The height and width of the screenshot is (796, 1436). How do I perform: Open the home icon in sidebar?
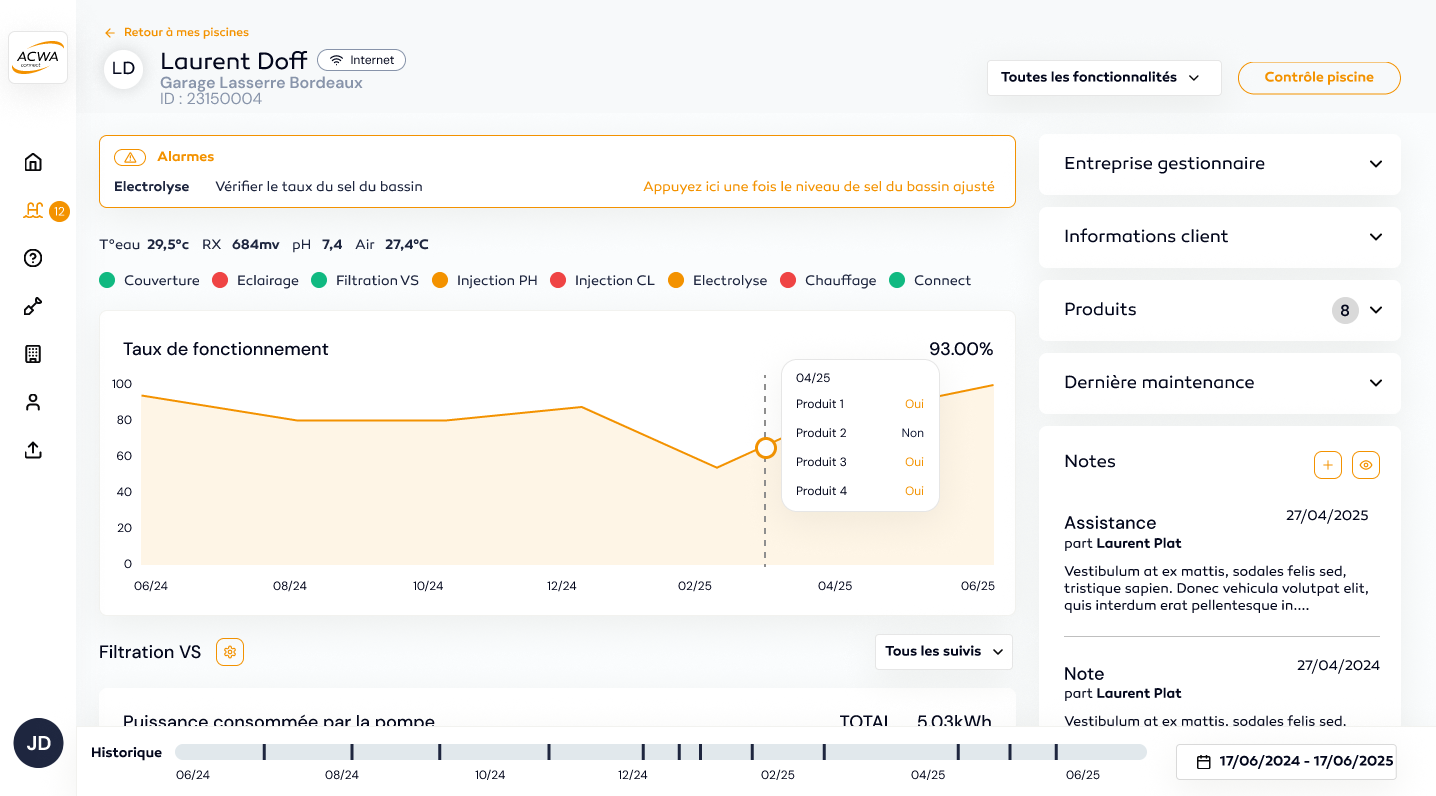point(33,162)
